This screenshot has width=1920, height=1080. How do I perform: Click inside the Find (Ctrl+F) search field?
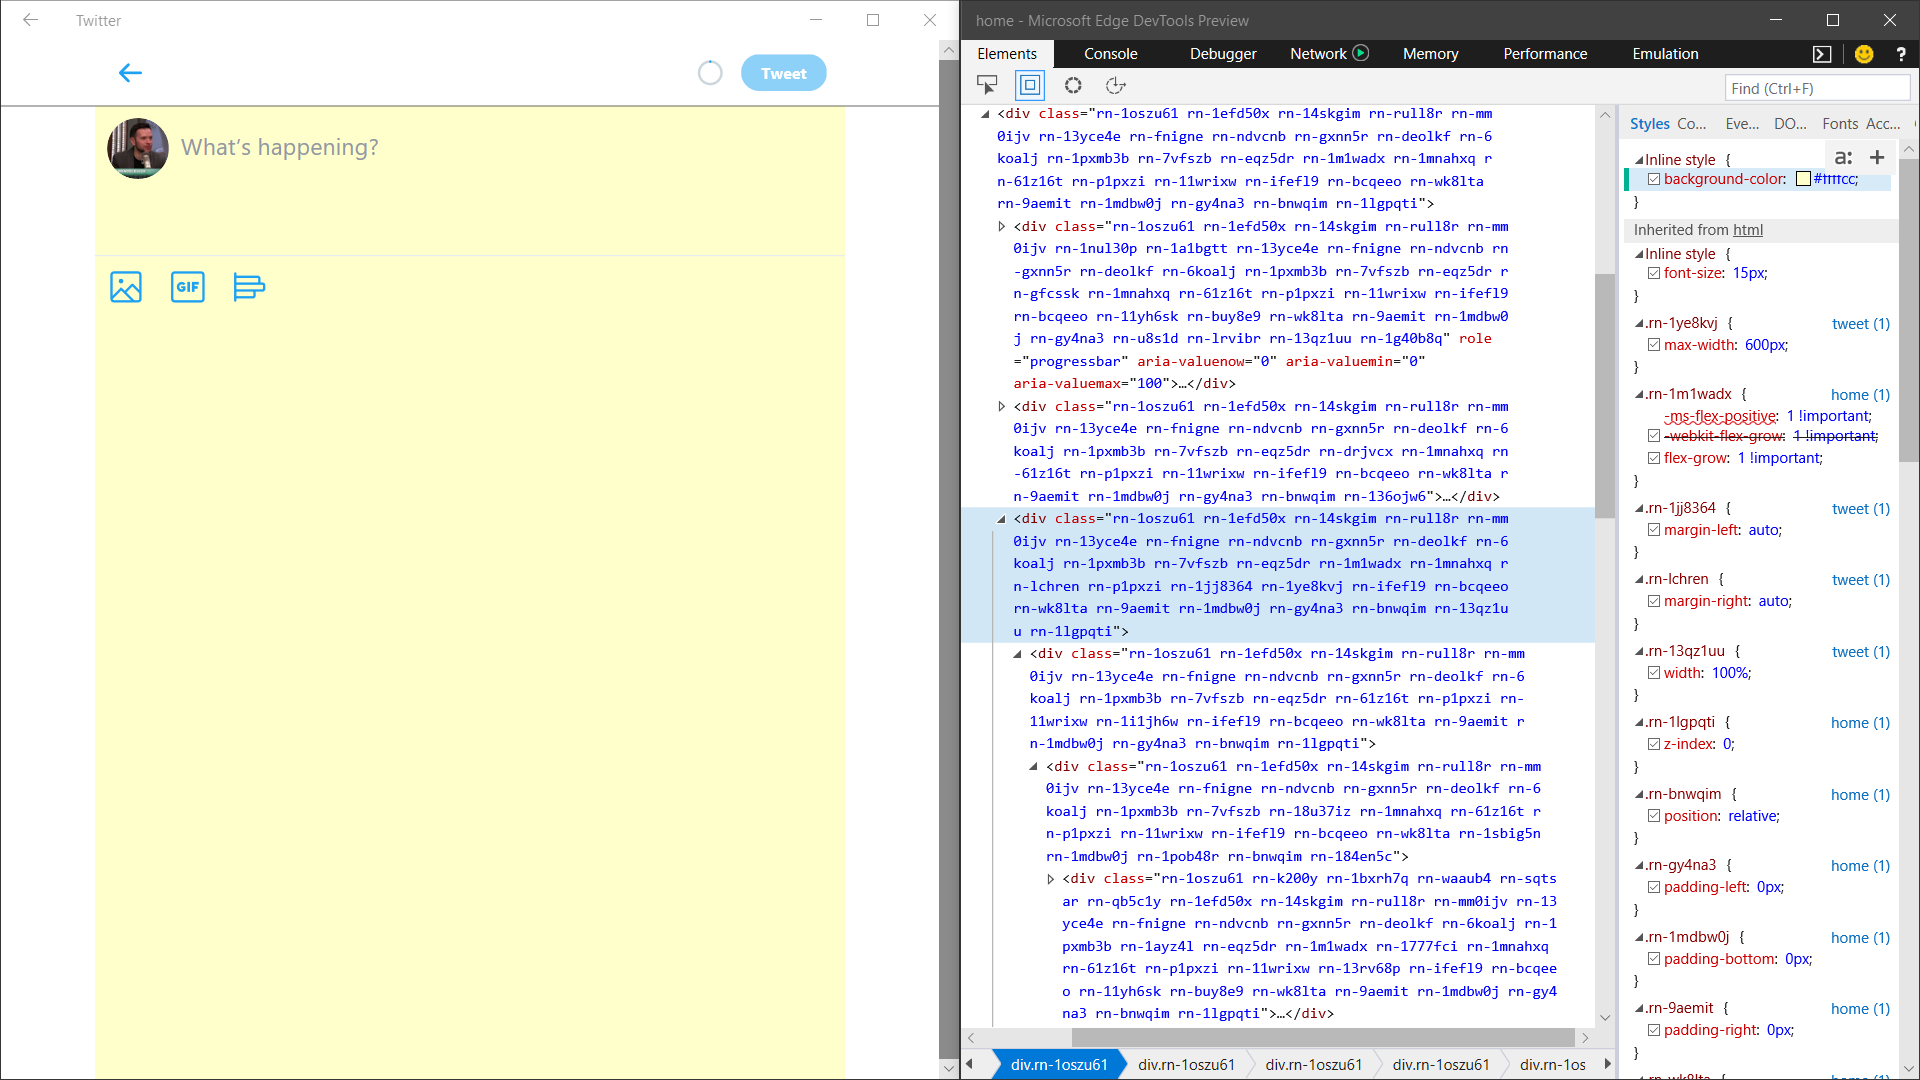[x=1816, y=88]
